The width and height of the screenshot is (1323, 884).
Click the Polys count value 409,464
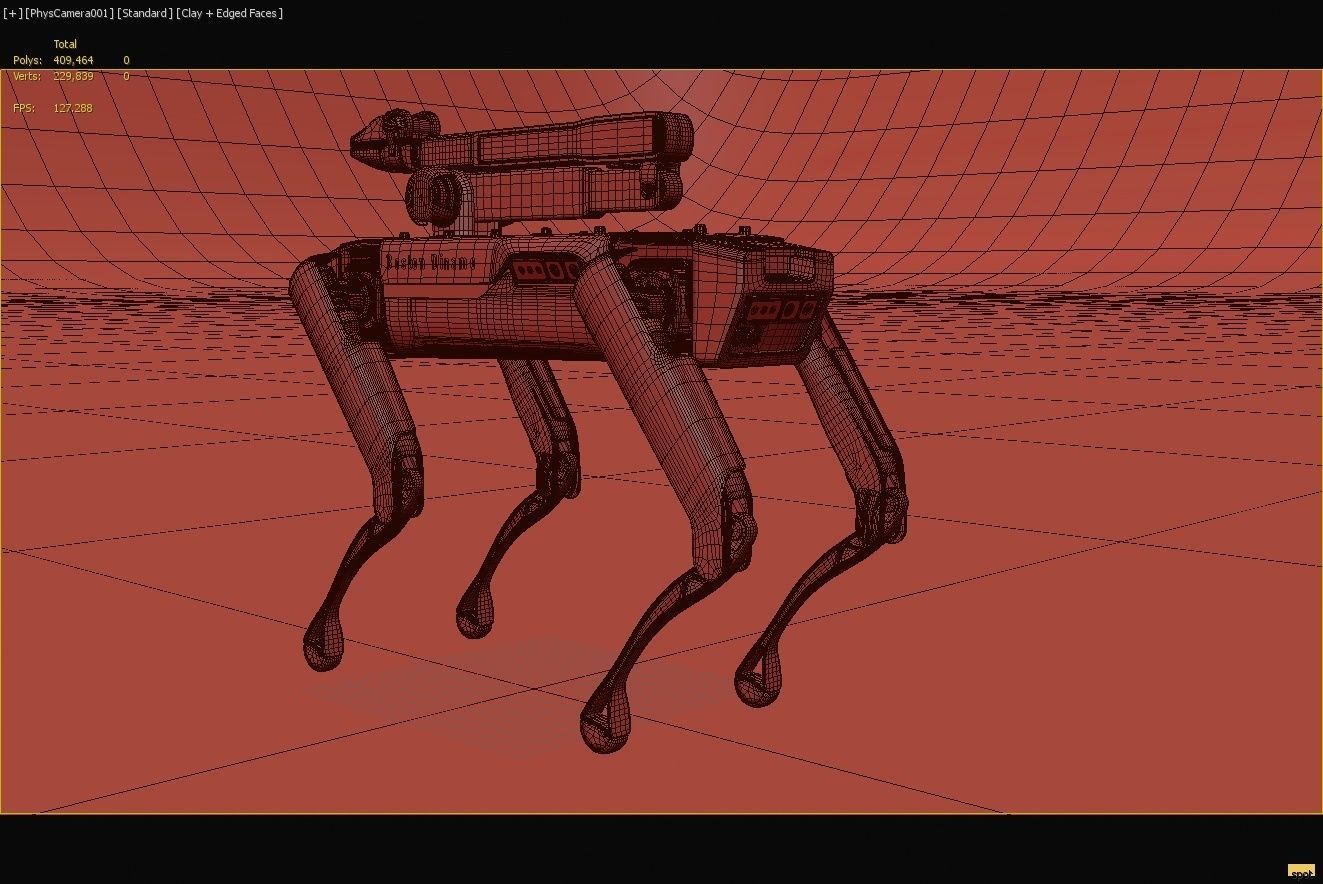(73, 61)
